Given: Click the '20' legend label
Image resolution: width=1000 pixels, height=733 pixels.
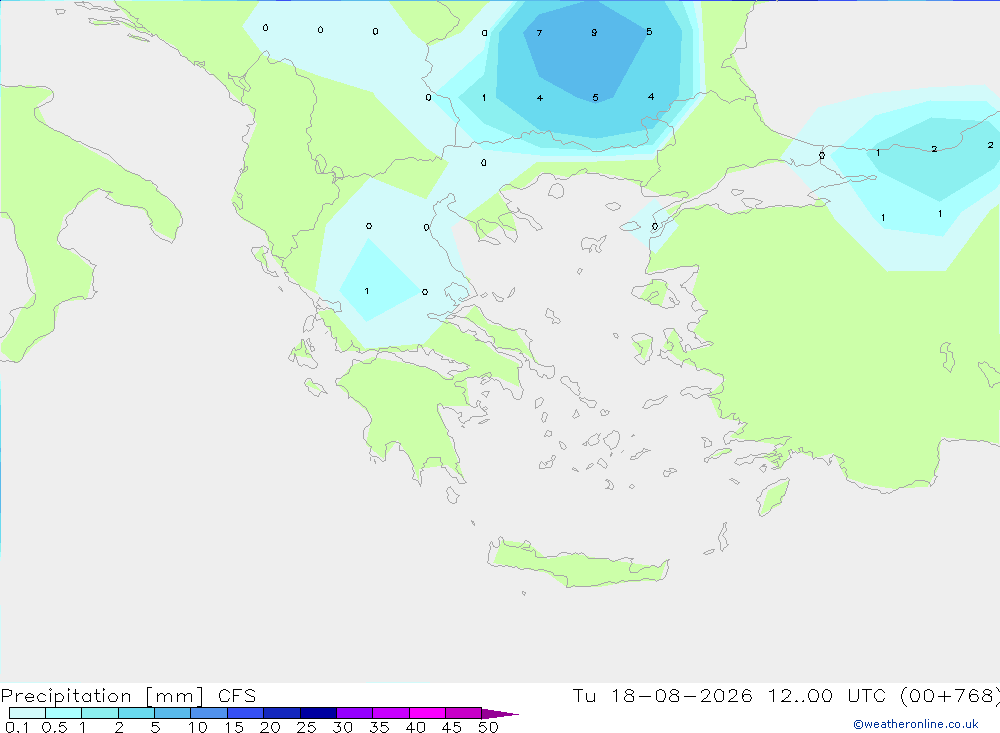Looking at the screenshot, I should coord(270,727).
